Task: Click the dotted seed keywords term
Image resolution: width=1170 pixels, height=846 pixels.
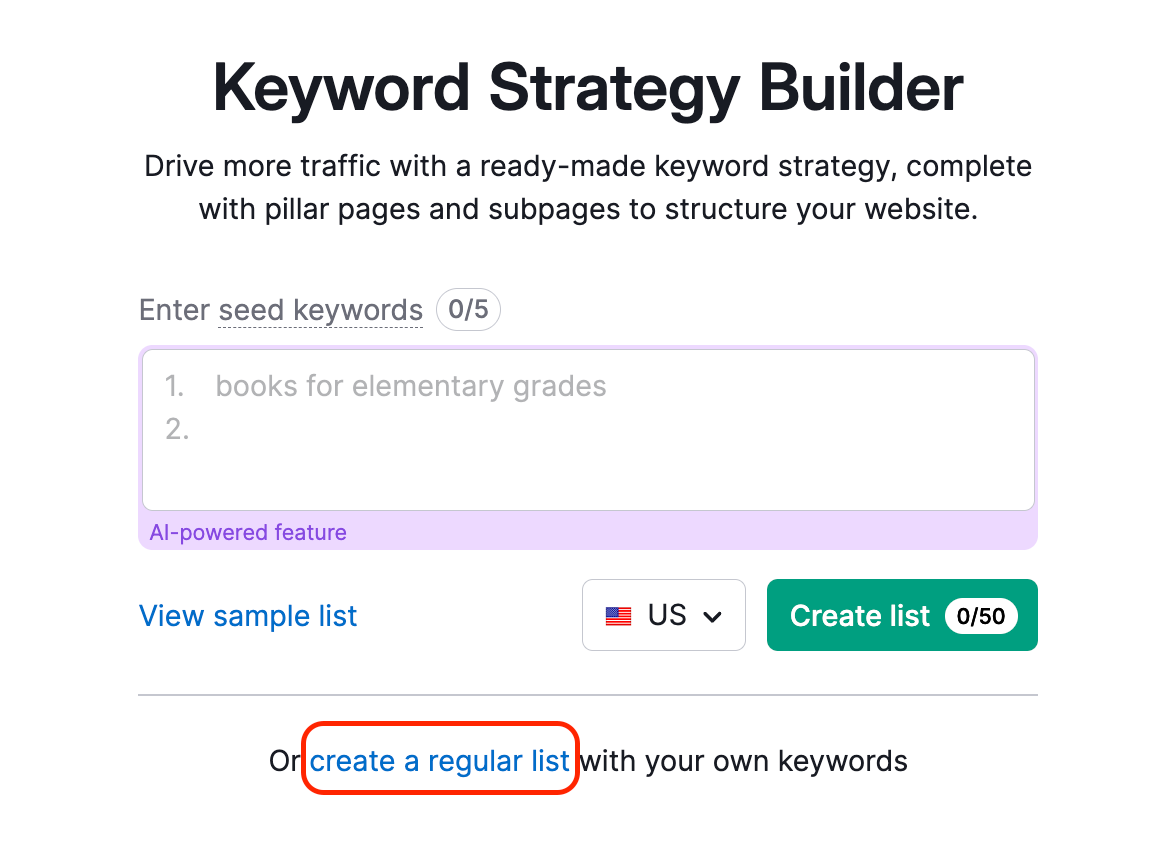Action: pos(320,310)
